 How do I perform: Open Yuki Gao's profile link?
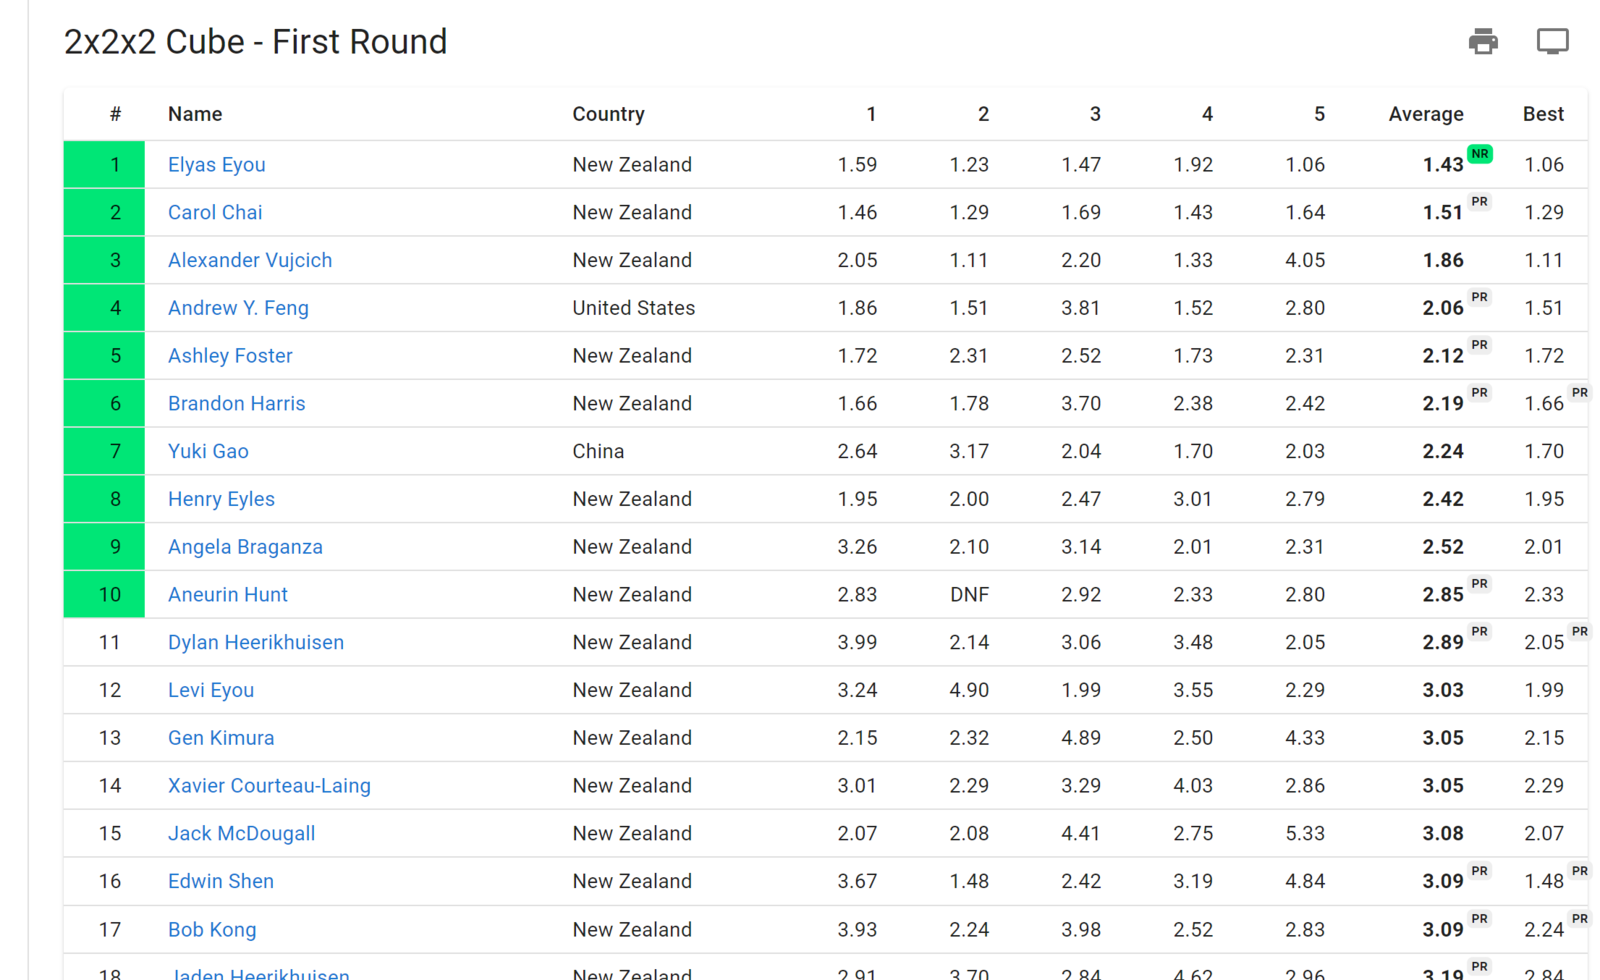(208, 452)
